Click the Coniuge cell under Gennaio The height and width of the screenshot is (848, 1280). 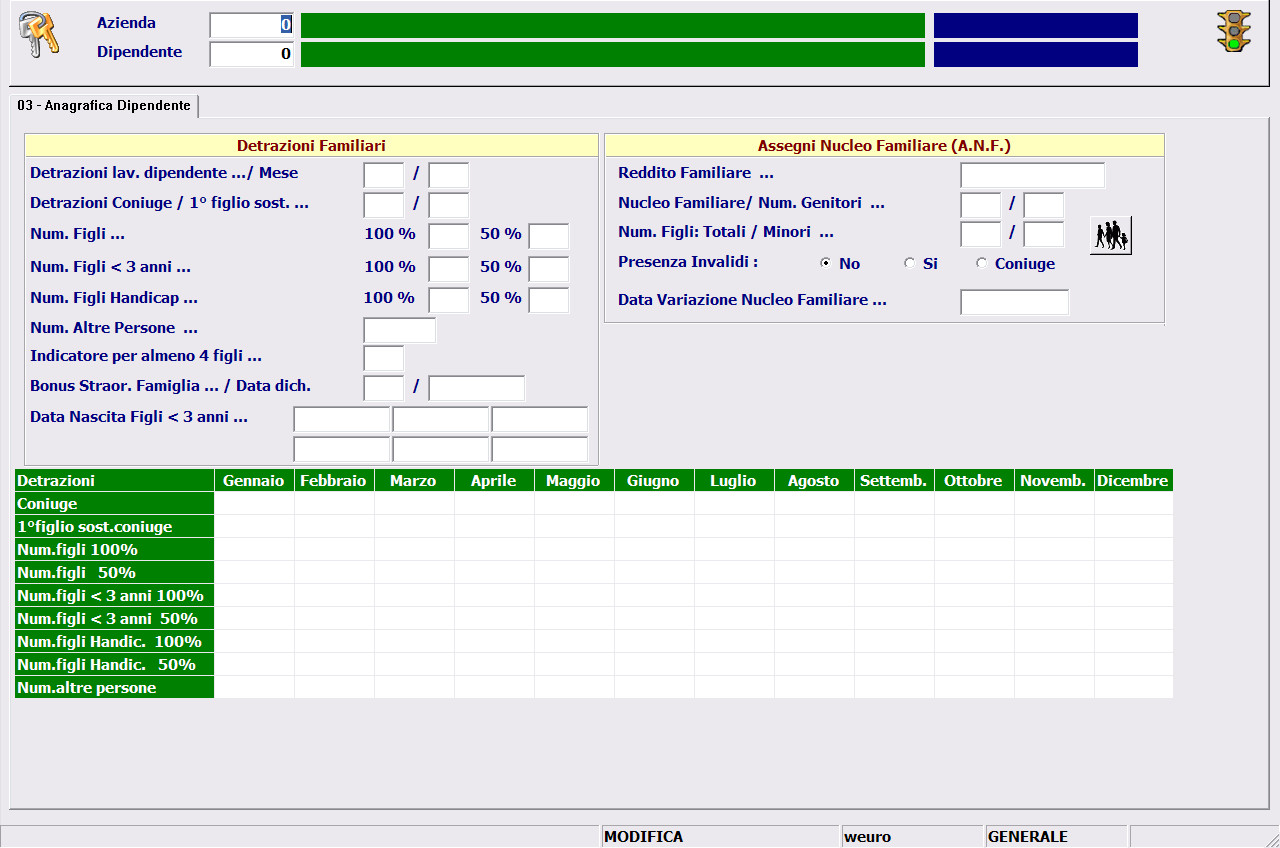click(254, 504)
